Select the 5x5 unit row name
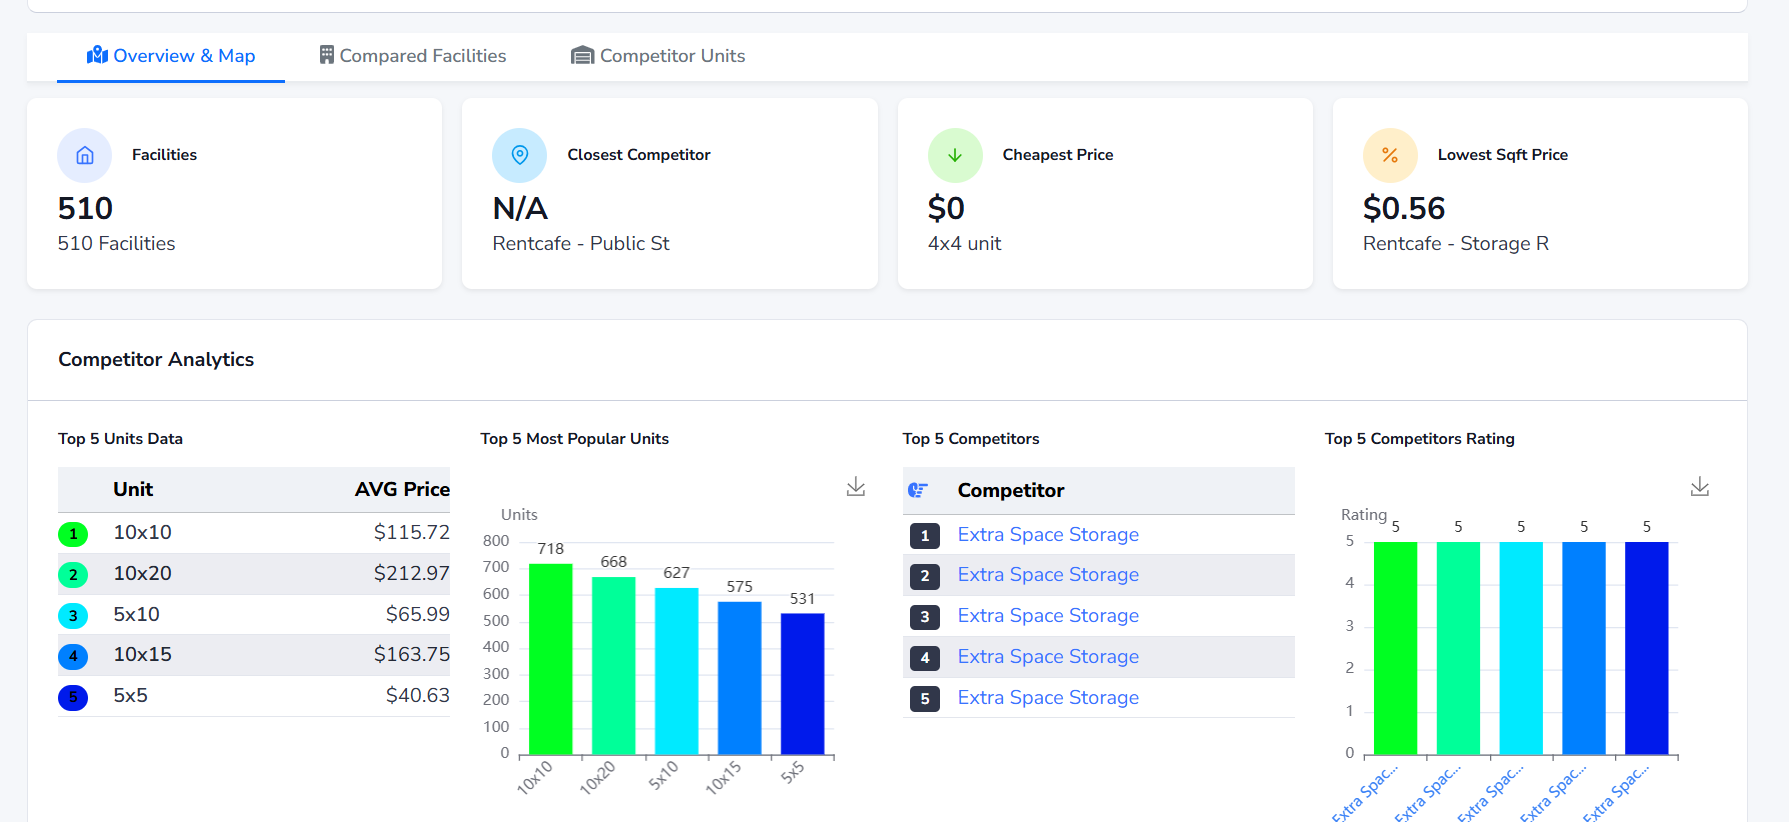Screen dimensions: 1789x822 130,695
